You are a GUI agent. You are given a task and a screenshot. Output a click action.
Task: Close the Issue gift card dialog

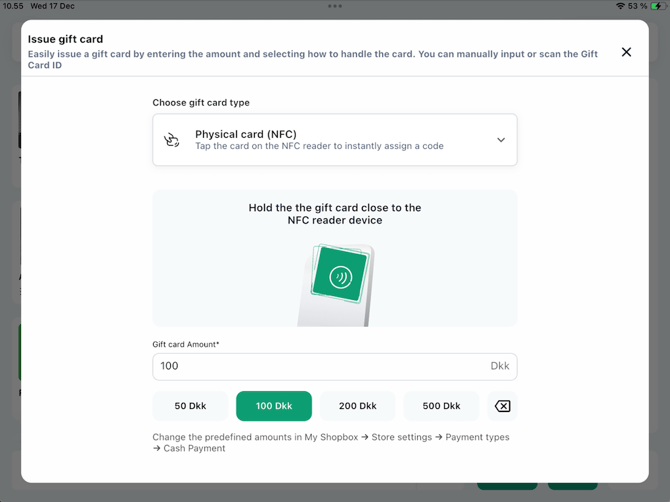tap(626, 52)
